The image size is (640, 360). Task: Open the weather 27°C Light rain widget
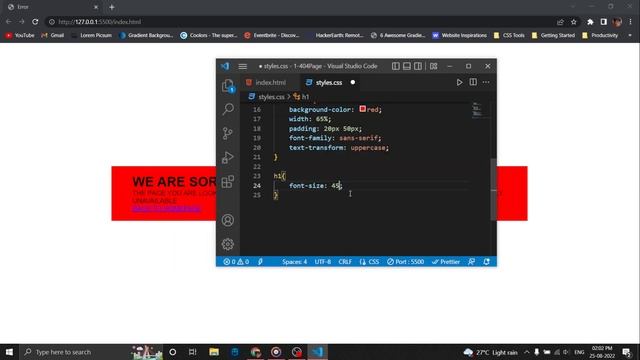(490, 352)
